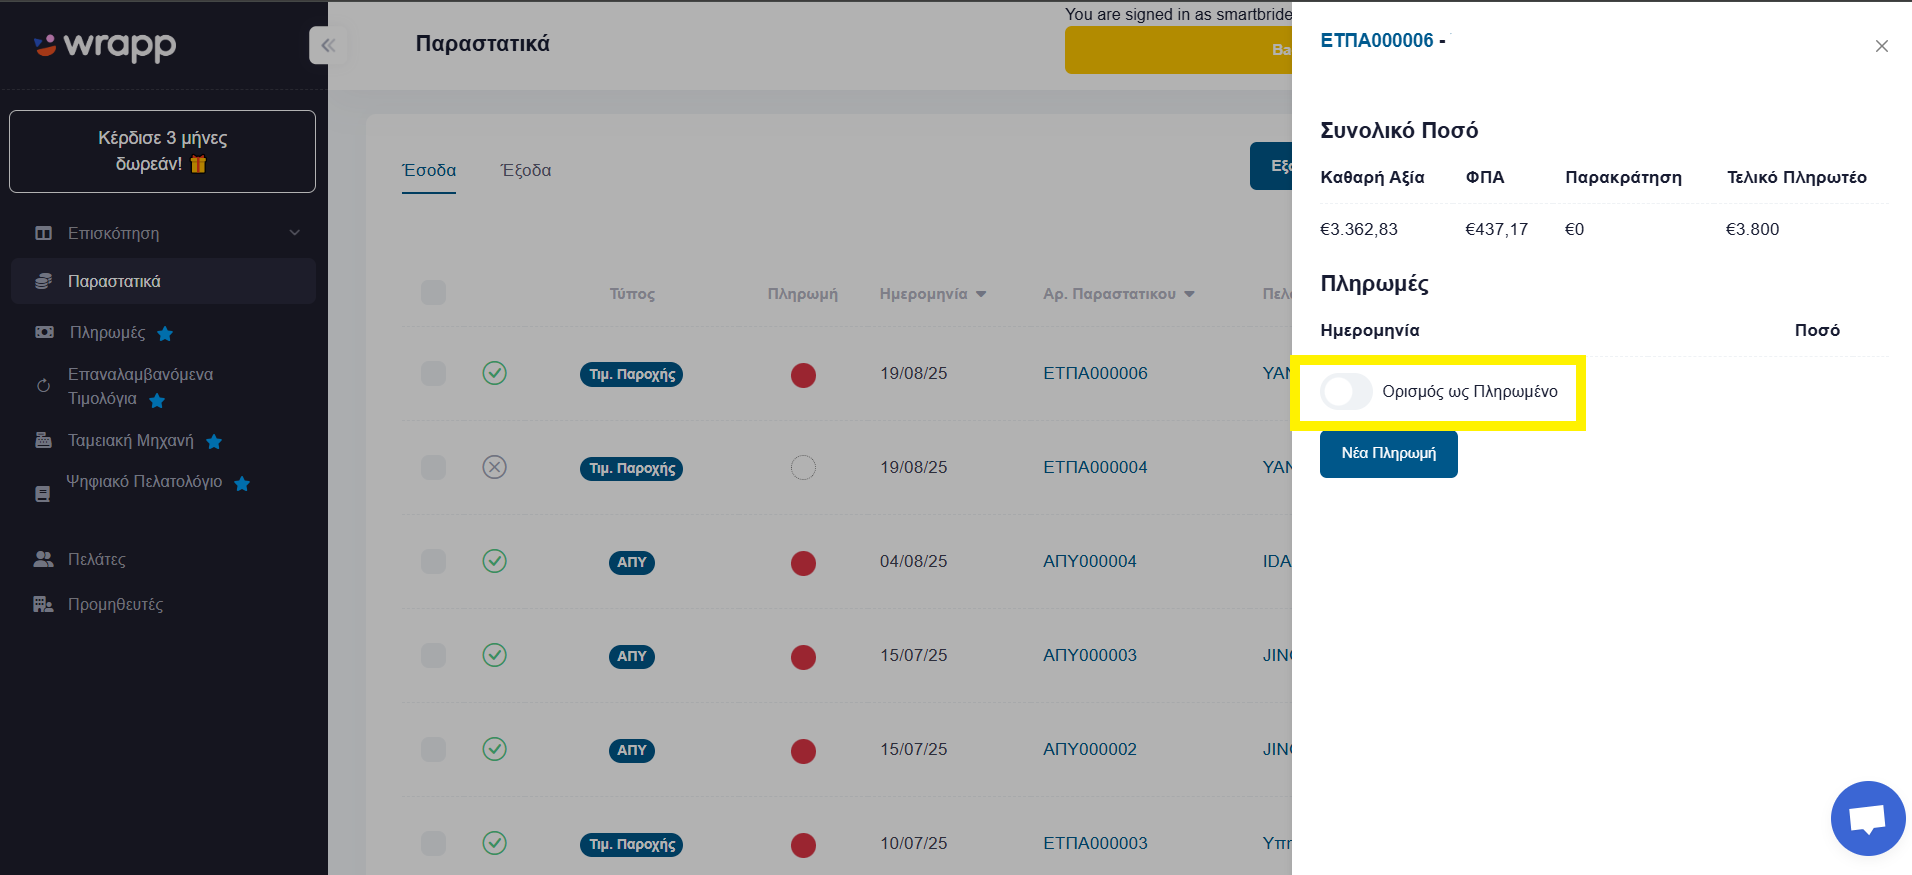Click the Παραστατικά coins icon
This screenshot has height=875, width=1912.
click(43, 281)
